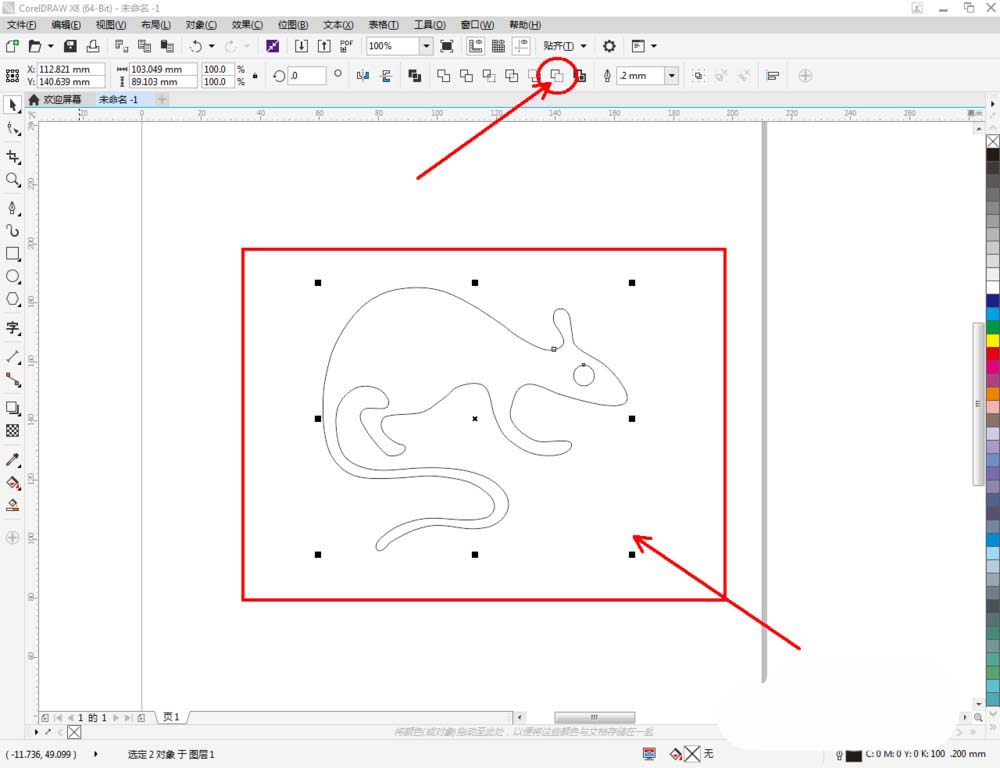Click the Mirror vertically icon
The width and height of the screenshot is (1000, 768).
pos(386,76)
